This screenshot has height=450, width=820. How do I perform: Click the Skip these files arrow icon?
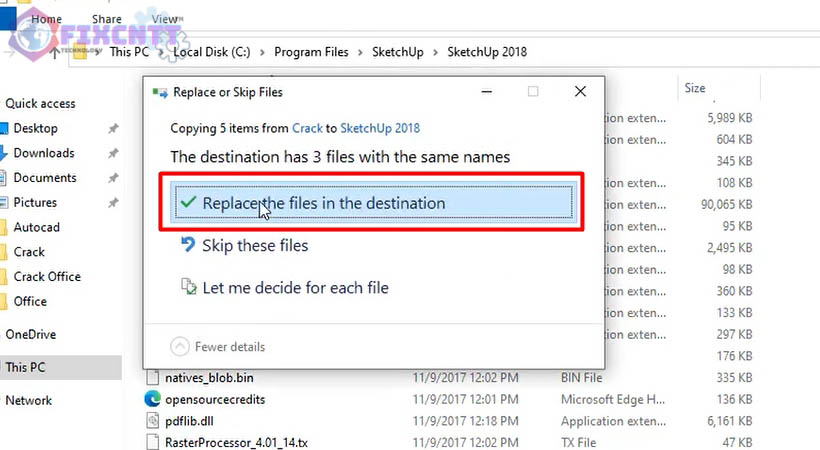(186, 245)
